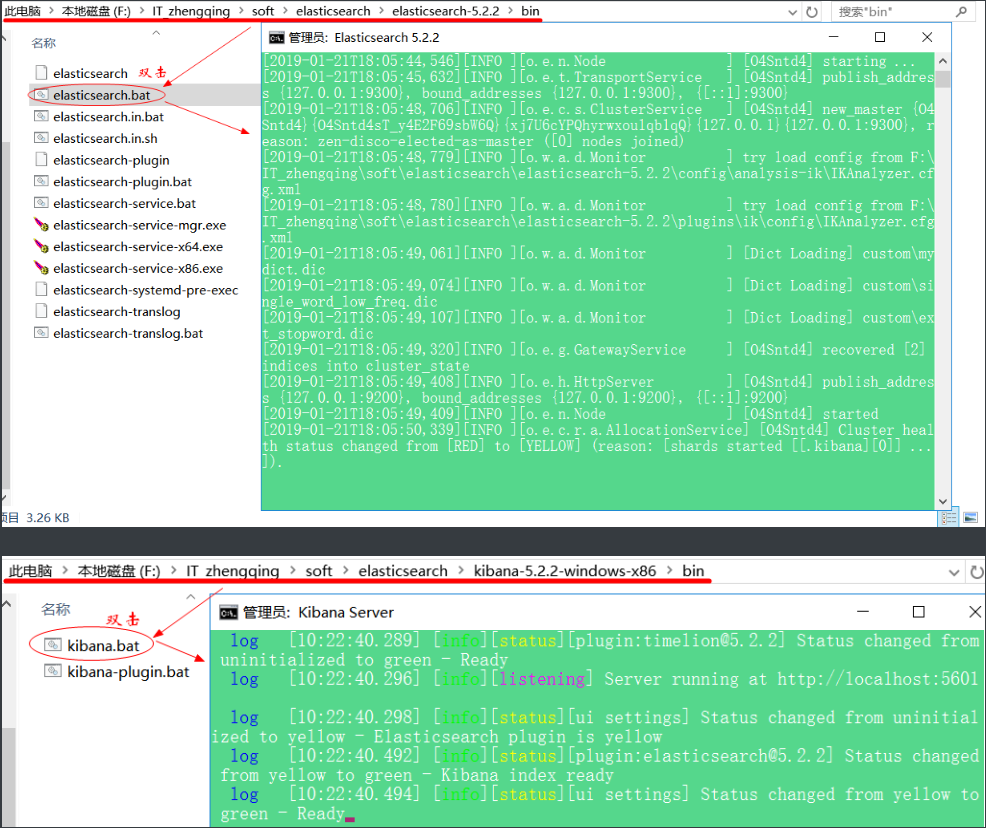Toggle sort arrow above 名称 column in kibana explorer

[191, 597]
